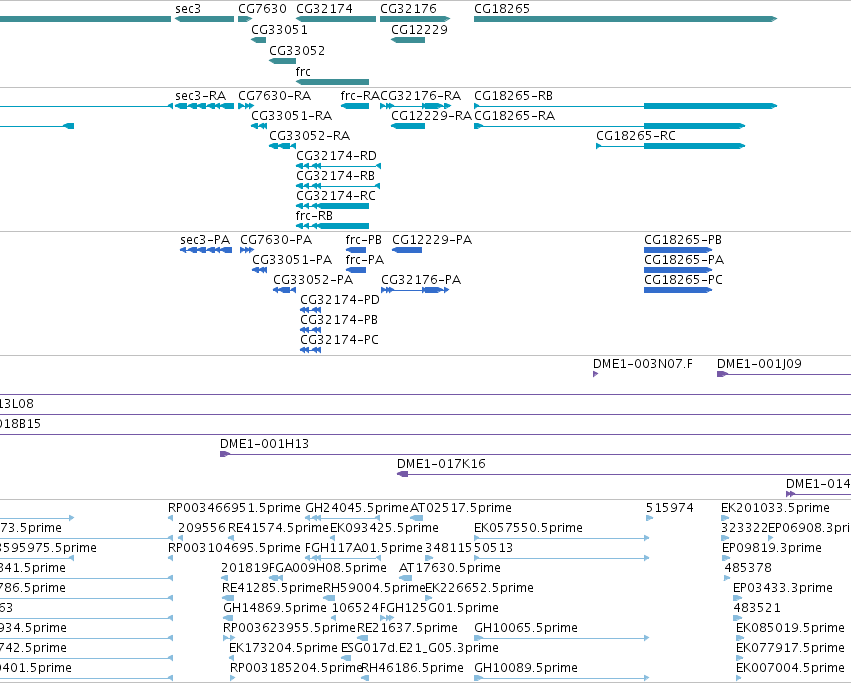Select the DME1-003N07.F clone
The height and width of the screenshot is (683, 851).
pyautogui.click(x=595, y=374)
